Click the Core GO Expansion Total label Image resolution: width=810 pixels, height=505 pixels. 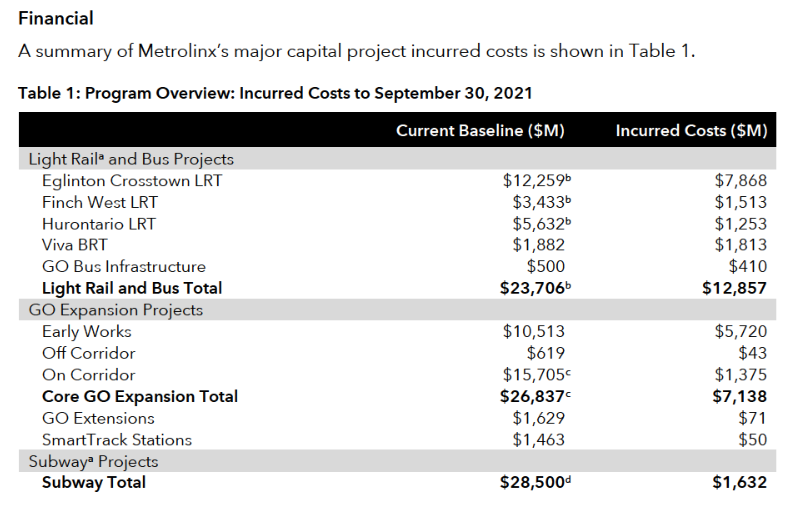pyautogui.click(x=140, y=396)
